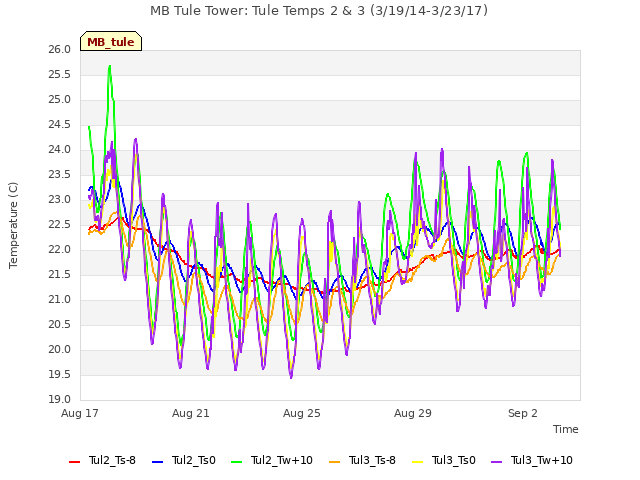Click the blue Tul2_Ts0 legend swatch

pyautogui.click(x=158, y=462)
